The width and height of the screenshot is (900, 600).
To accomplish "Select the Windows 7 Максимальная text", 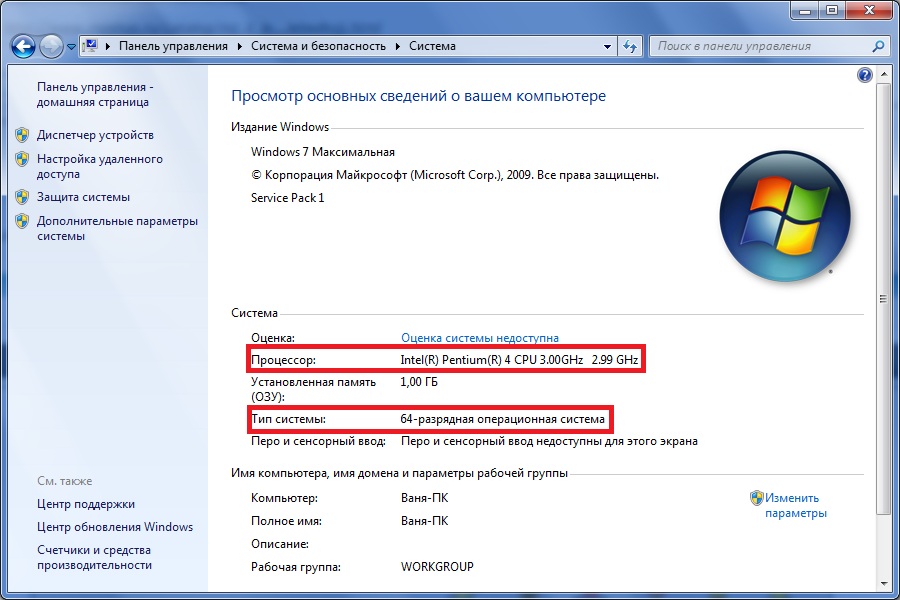I will click(x=323, y=152).
